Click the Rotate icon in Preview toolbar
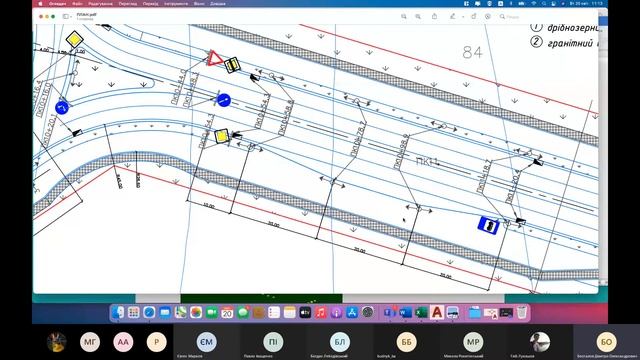Screen dimensions: 640x360 pos(473,16)
